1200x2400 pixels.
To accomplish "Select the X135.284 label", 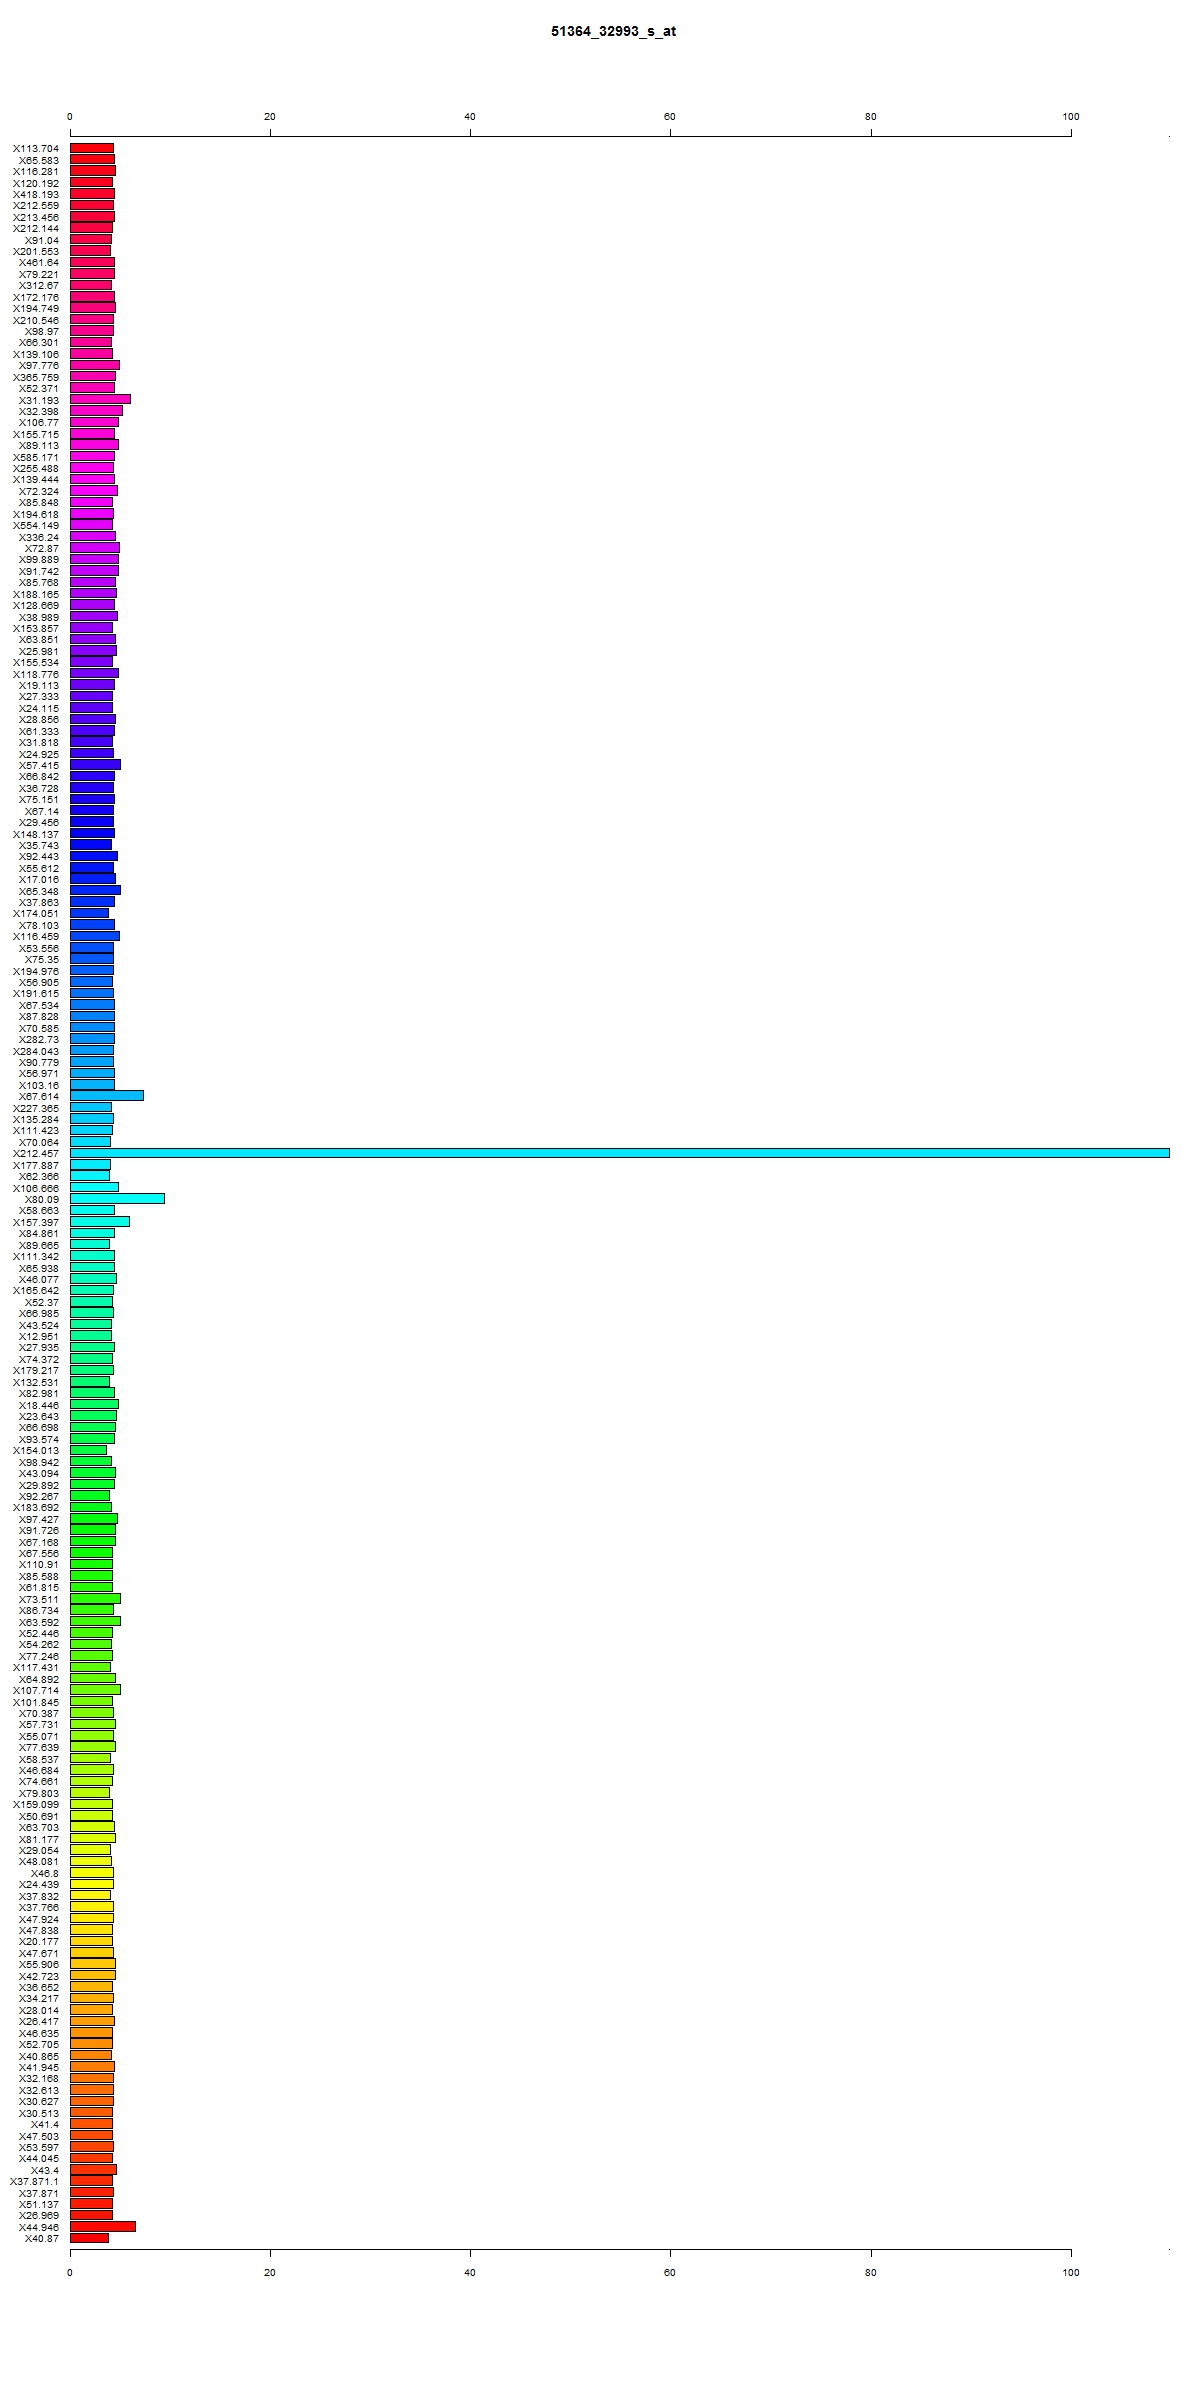I will click(36, 1119).
